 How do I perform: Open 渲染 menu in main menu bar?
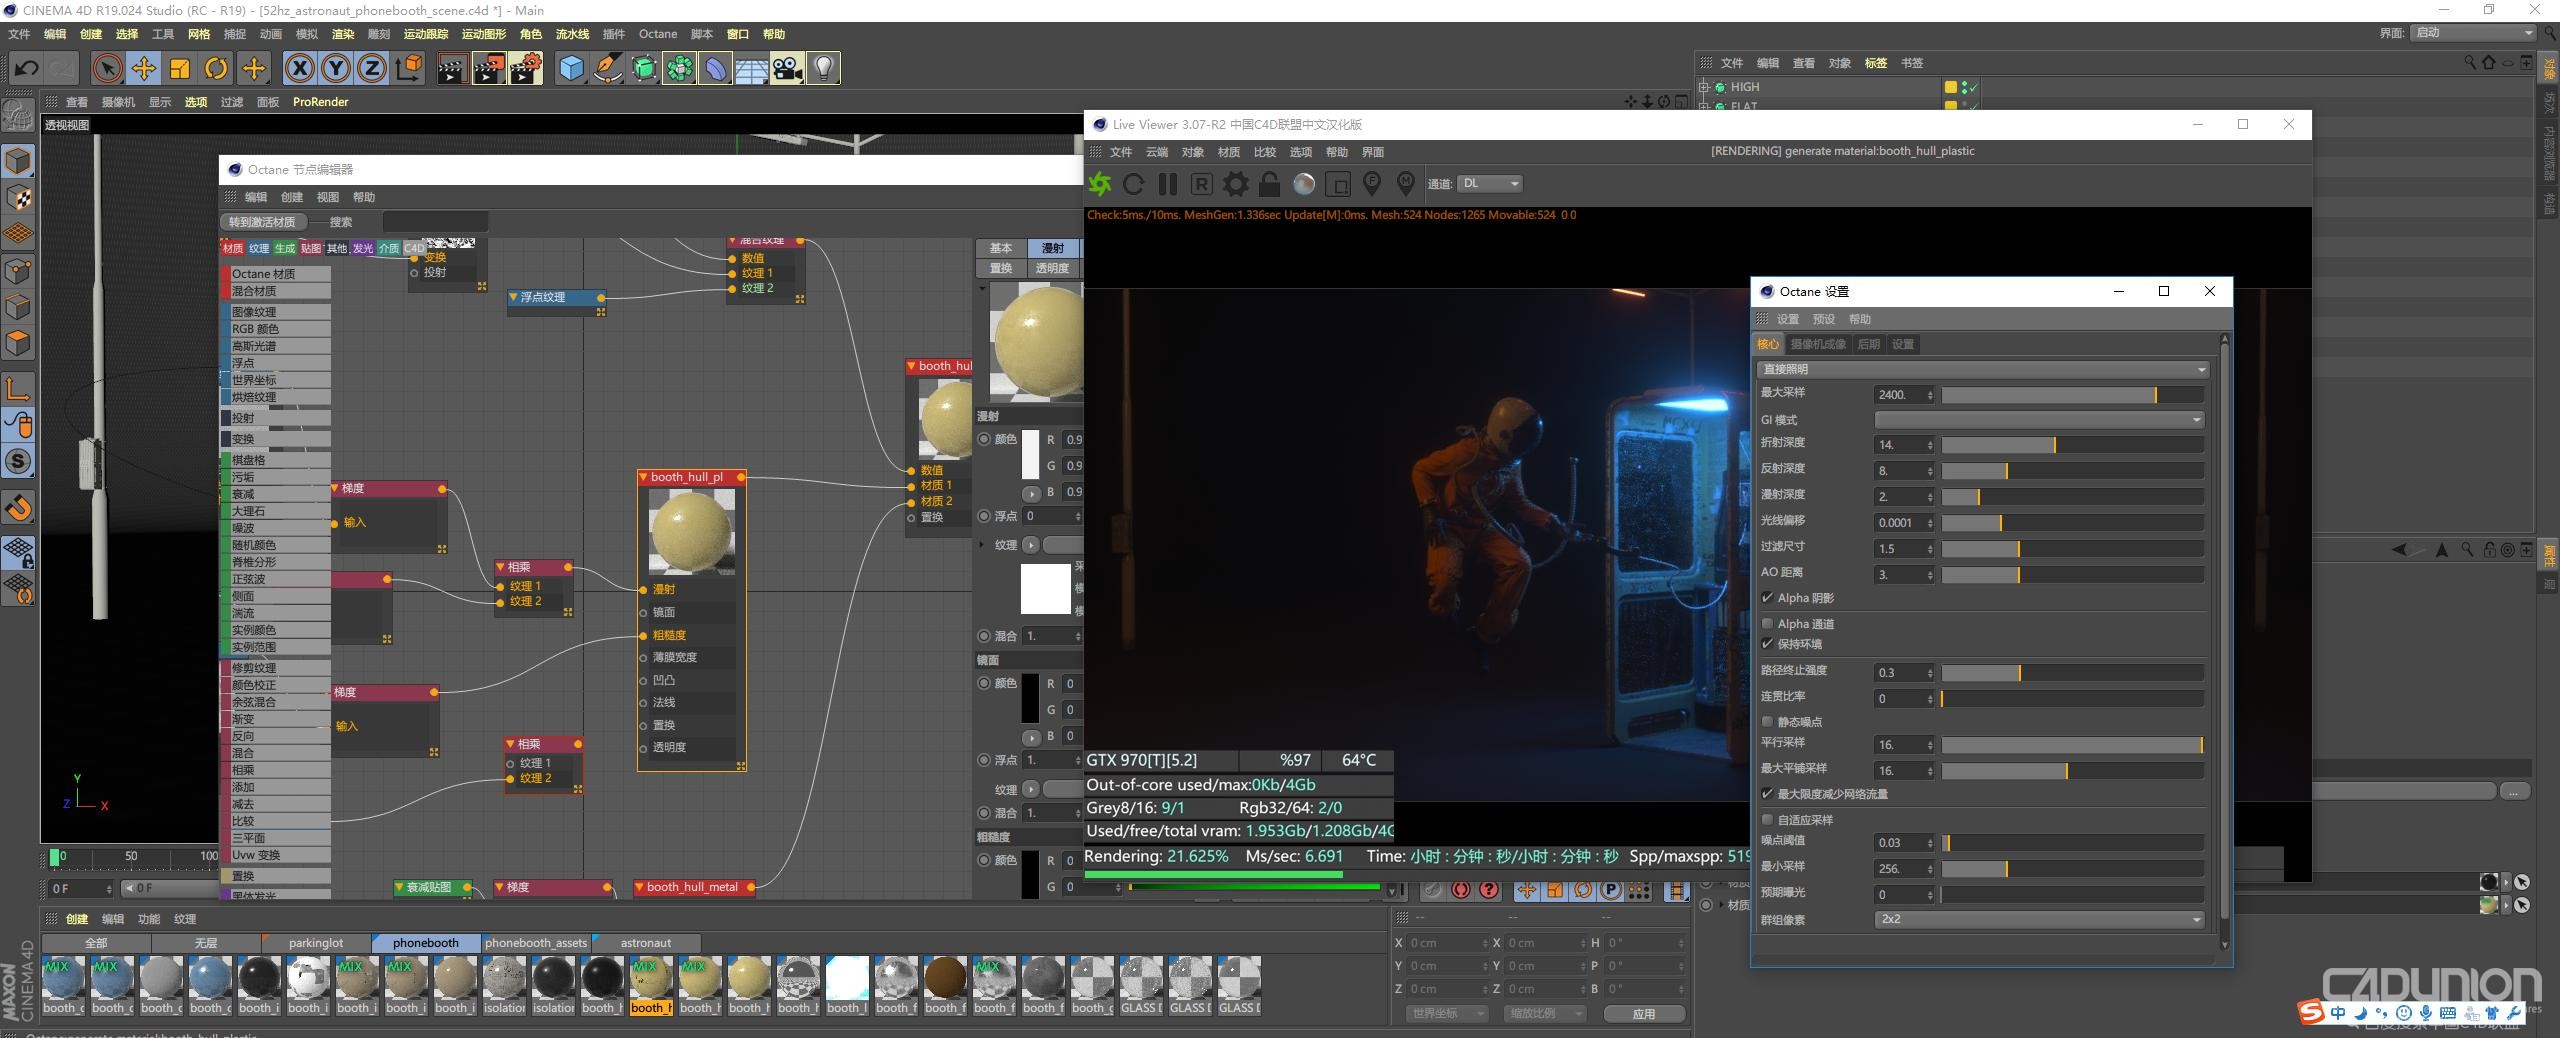(343, 34)
